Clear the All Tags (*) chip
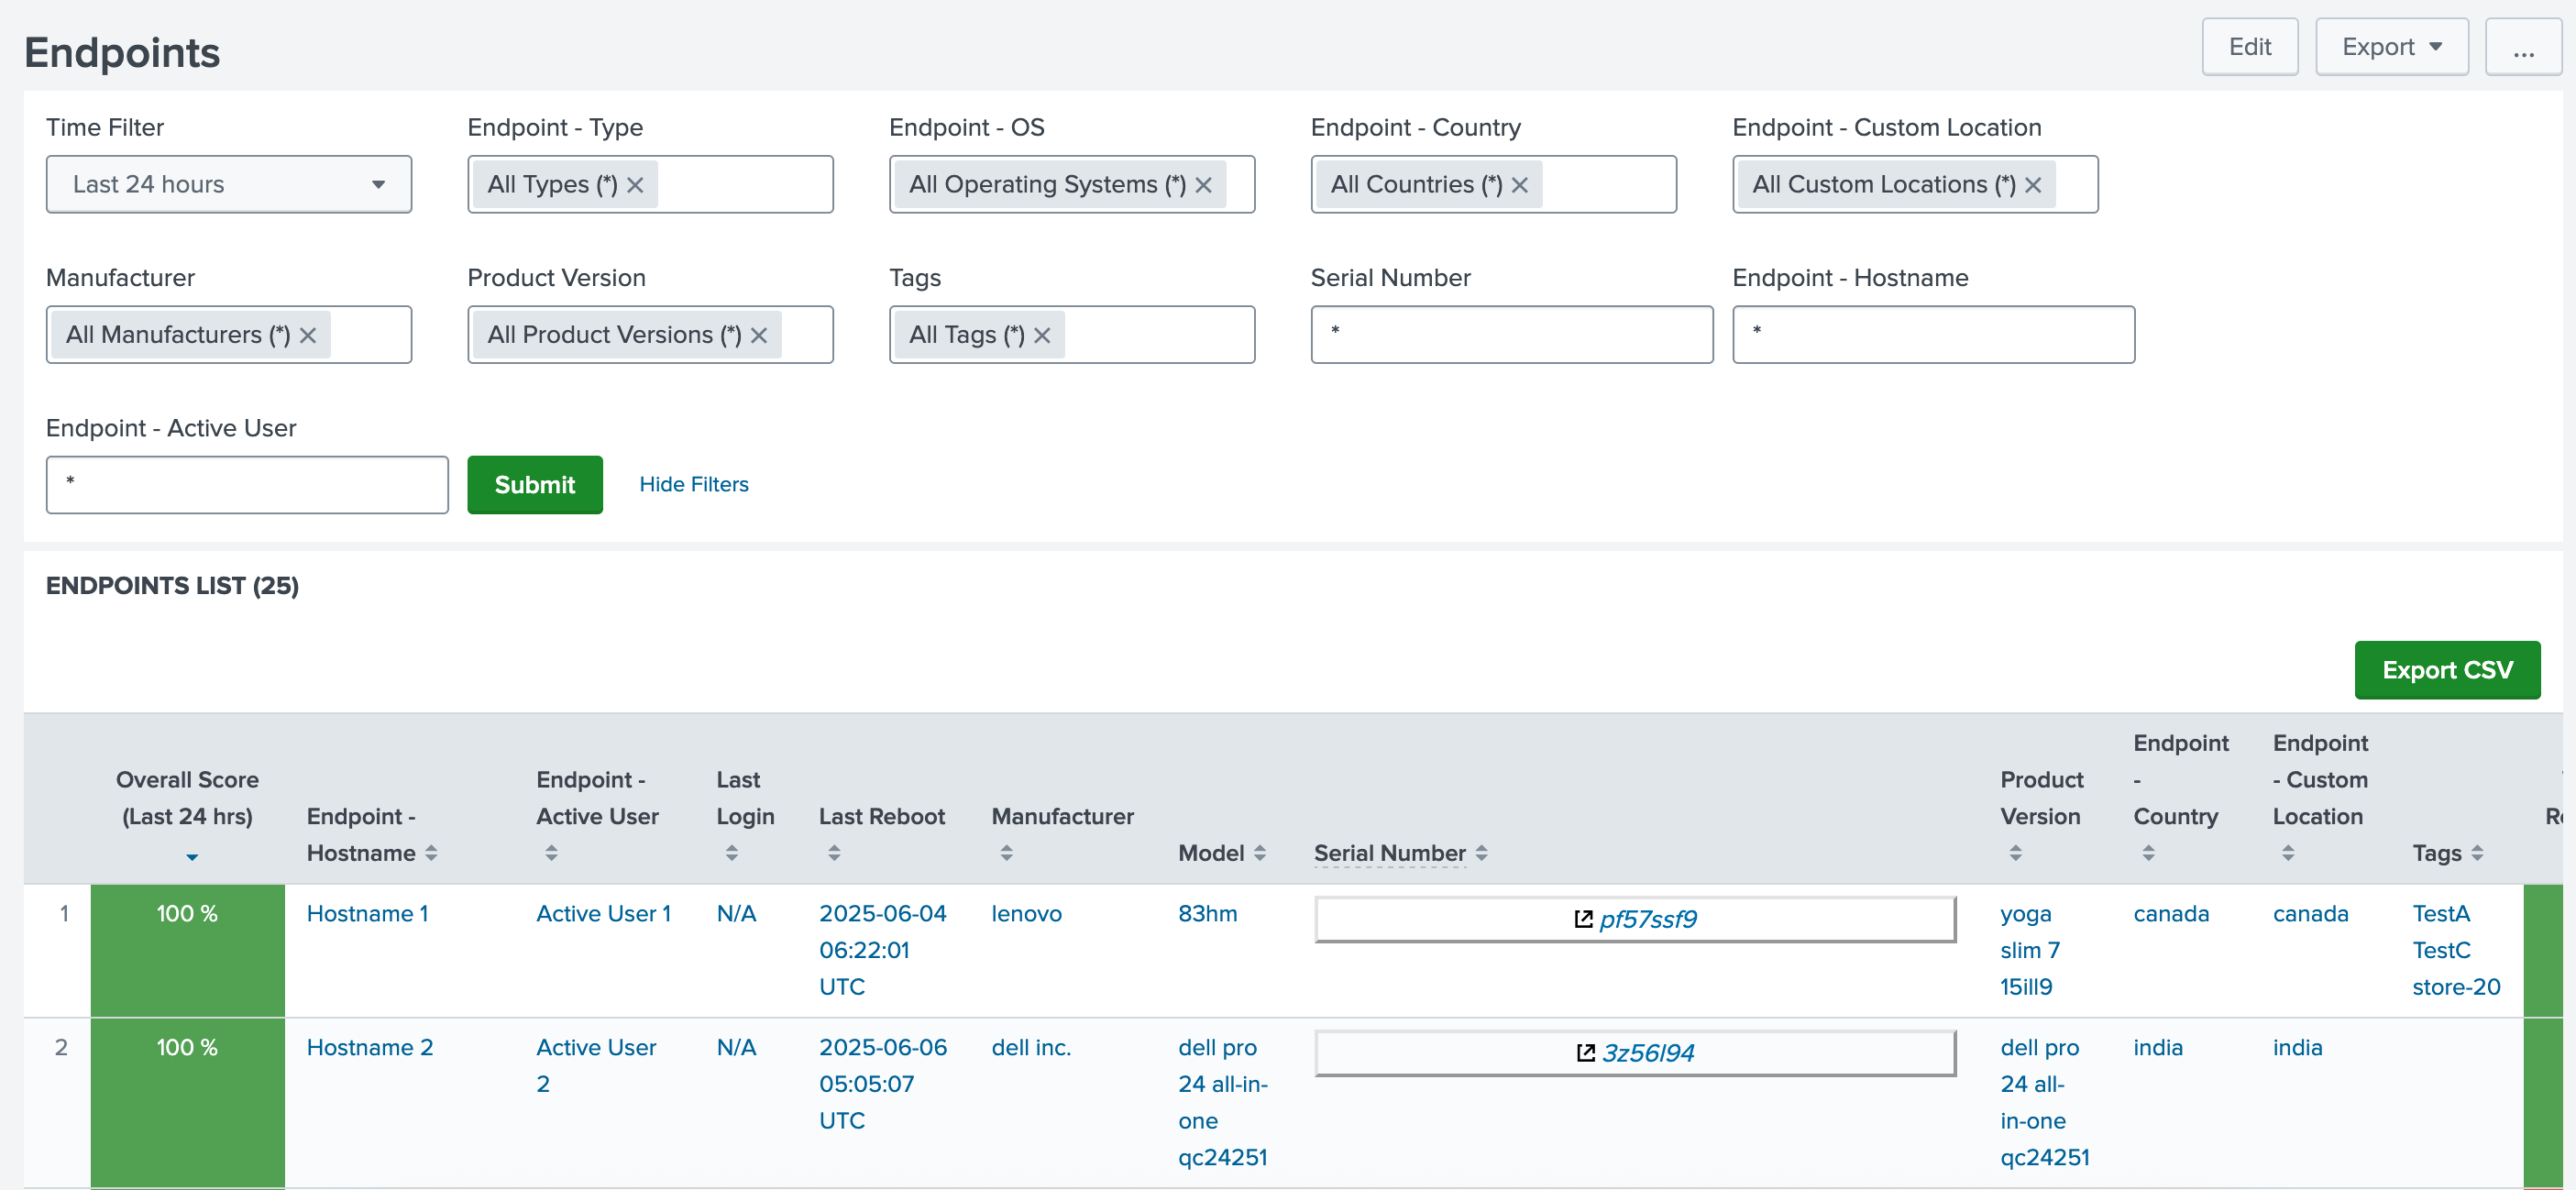The image size is (2576, 1190). click(x=1042, y=335)
